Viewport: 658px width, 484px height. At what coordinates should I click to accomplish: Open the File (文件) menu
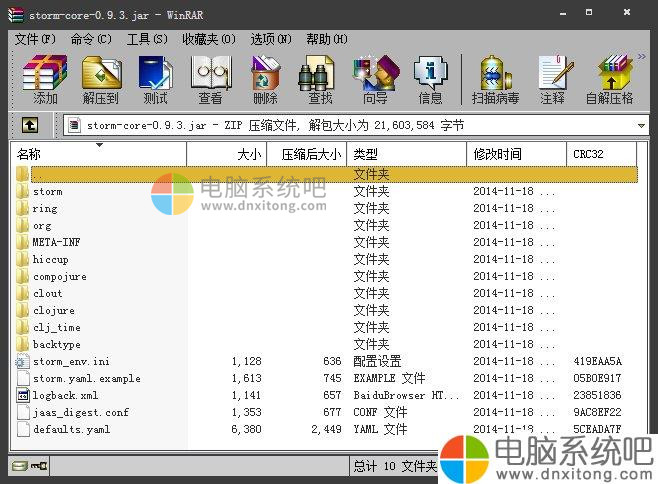(35, 39)
